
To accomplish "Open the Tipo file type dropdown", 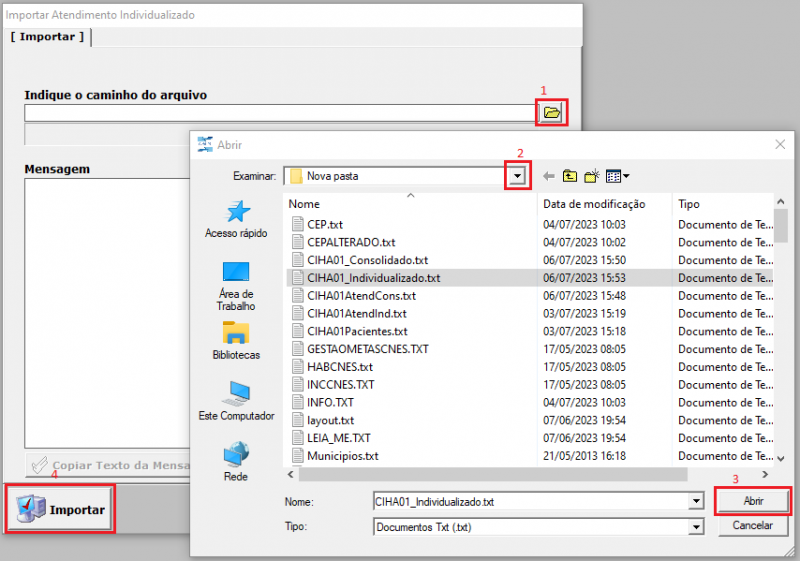I will click(696, 525).
